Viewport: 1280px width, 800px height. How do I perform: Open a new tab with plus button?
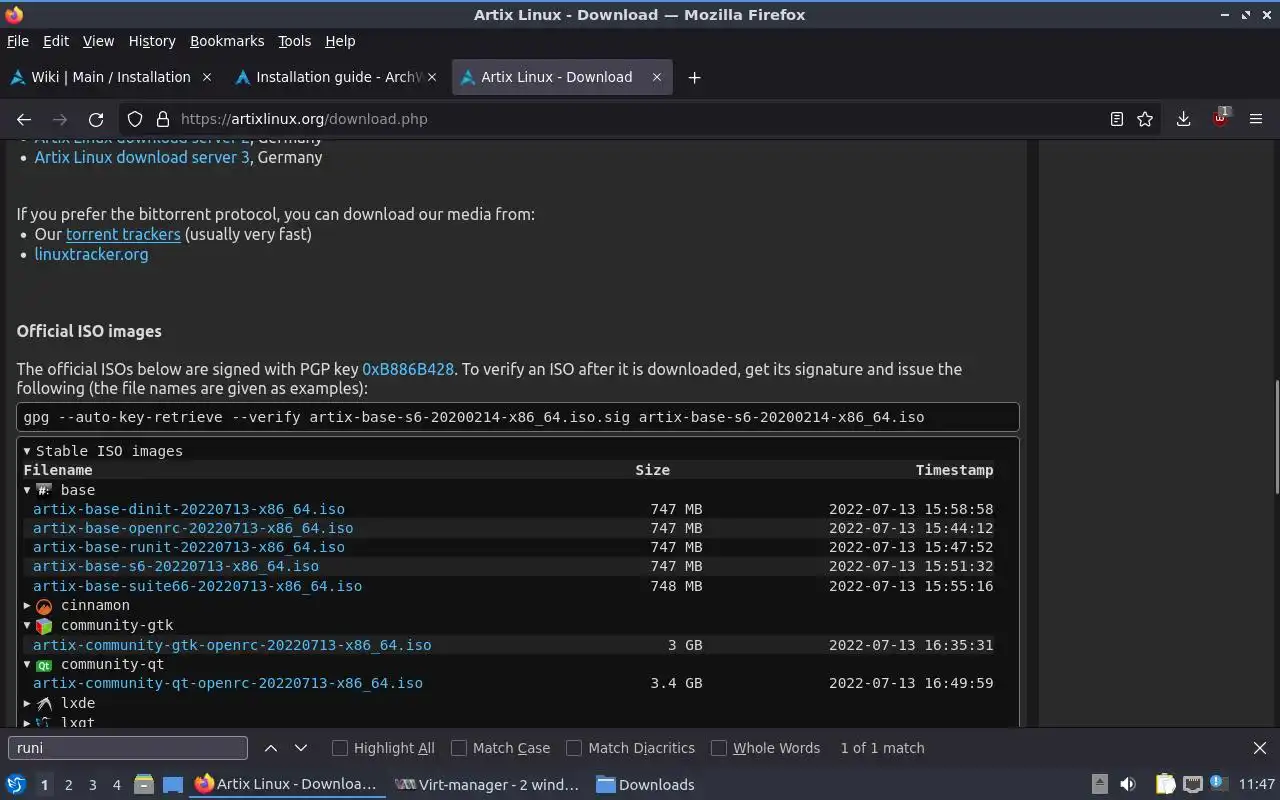click(694, 77)
